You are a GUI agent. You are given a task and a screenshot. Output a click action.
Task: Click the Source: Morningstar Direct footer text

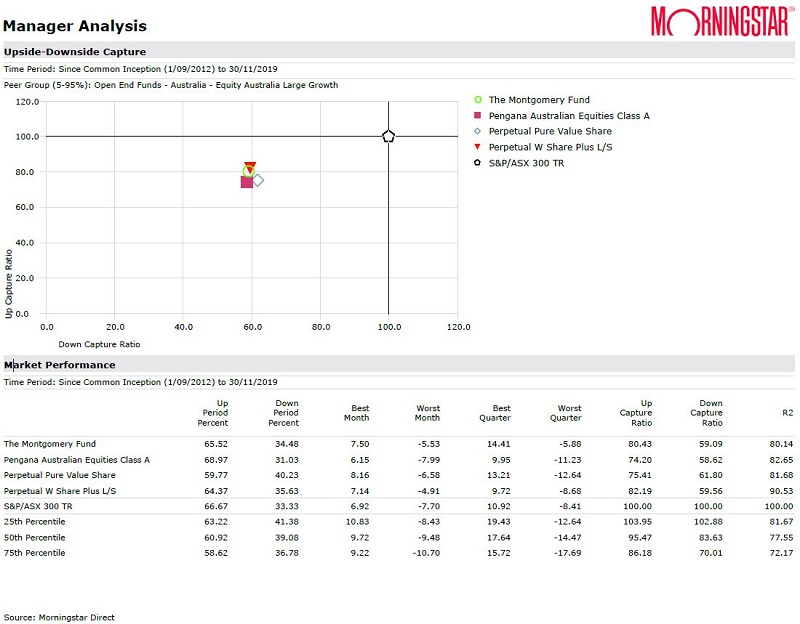[x=59, y=617]
